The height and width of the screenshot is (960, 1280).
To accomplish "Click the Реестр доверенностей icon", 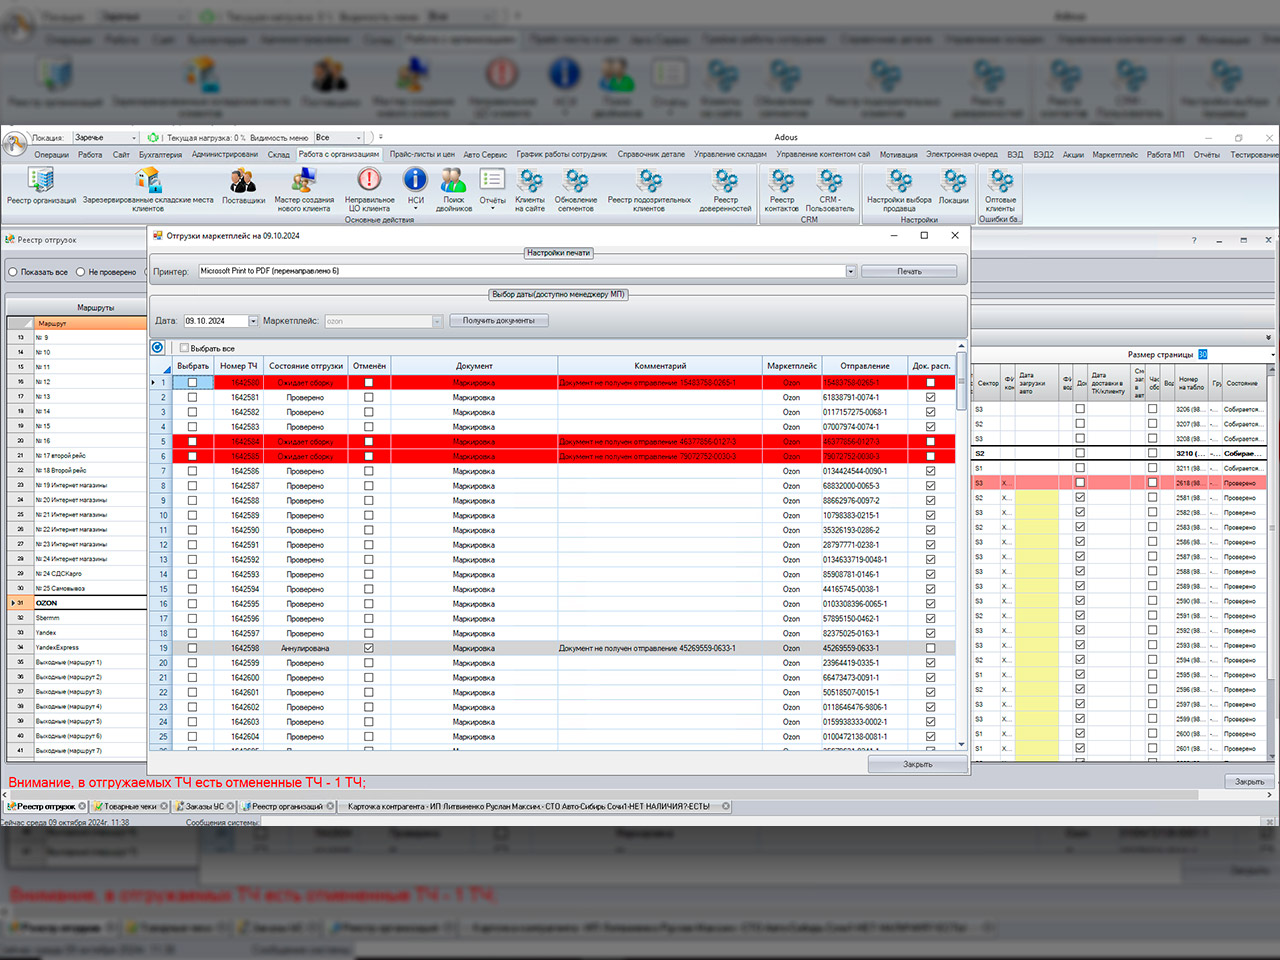I will pyautogui.click(x=725, y=188).
